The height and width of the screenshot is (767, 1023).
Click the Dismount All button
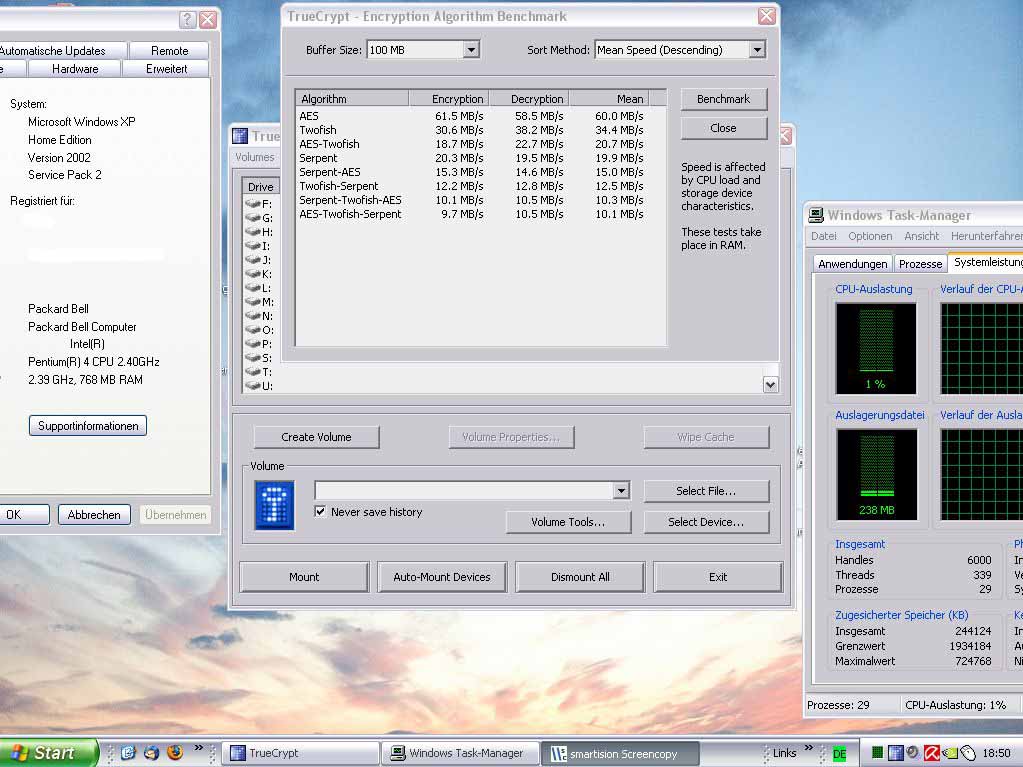[x=580, y=577]
